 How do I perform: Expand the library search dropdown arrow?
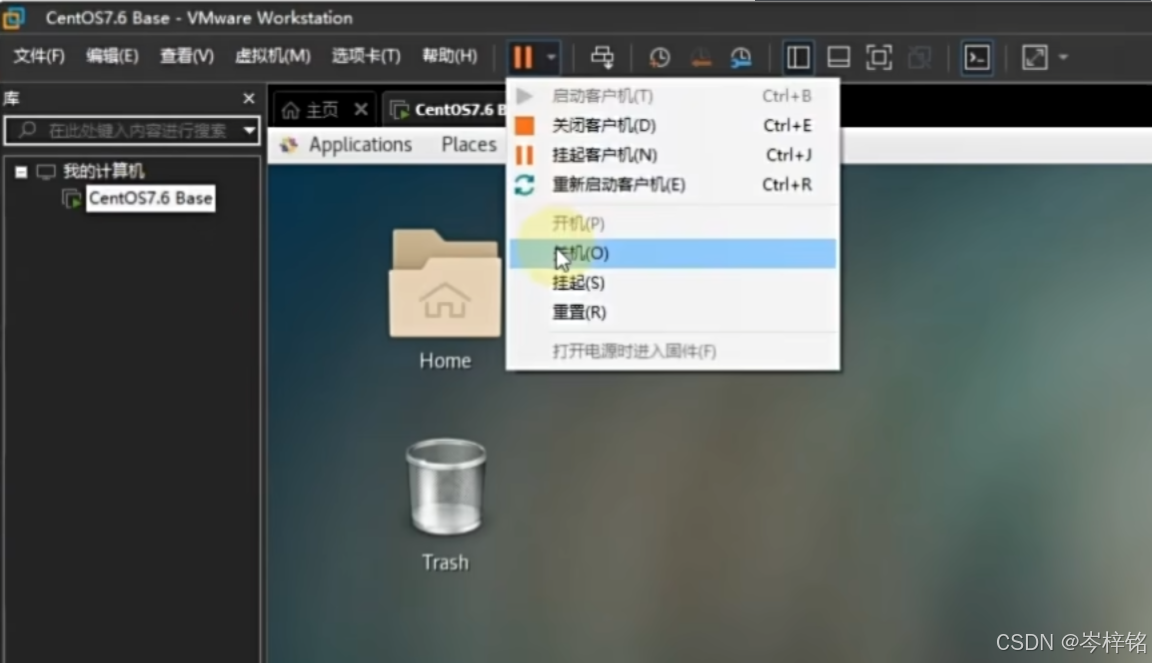click(x=250, y=131)
